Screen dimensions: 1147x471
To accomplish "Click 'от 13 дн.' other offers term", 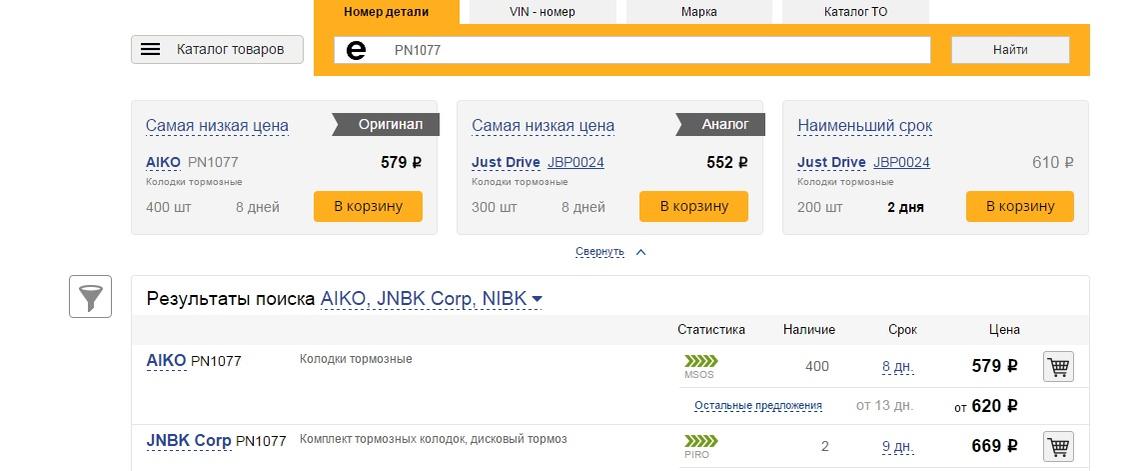I will pos(884,405).
